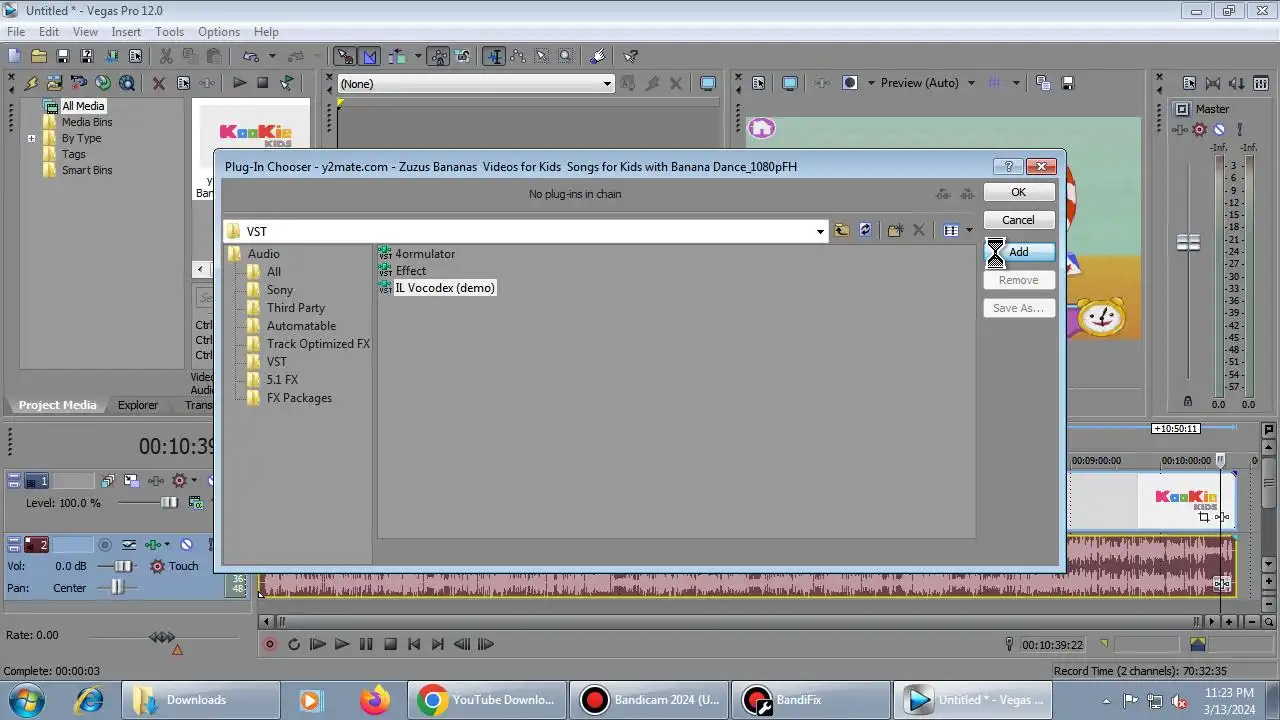Toggle preview on external monitor
This screenshot has width=1280, height=720.
coord(790,83)
